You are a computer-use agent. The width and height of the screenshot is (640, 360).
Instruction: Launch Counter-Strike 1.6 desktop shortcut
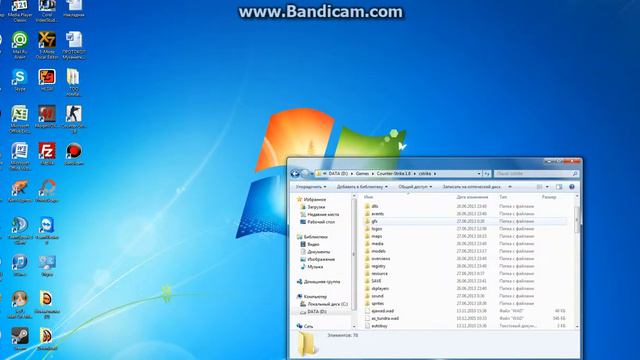(x=74, y=119)
